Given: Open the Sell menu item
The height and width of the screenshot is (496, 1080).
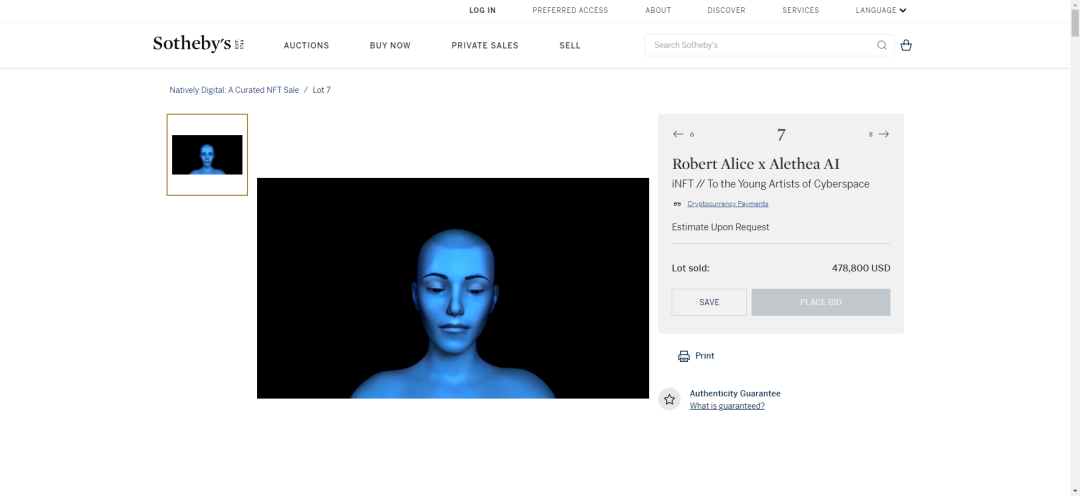Looking at the screenshot, I should (570, 45).
